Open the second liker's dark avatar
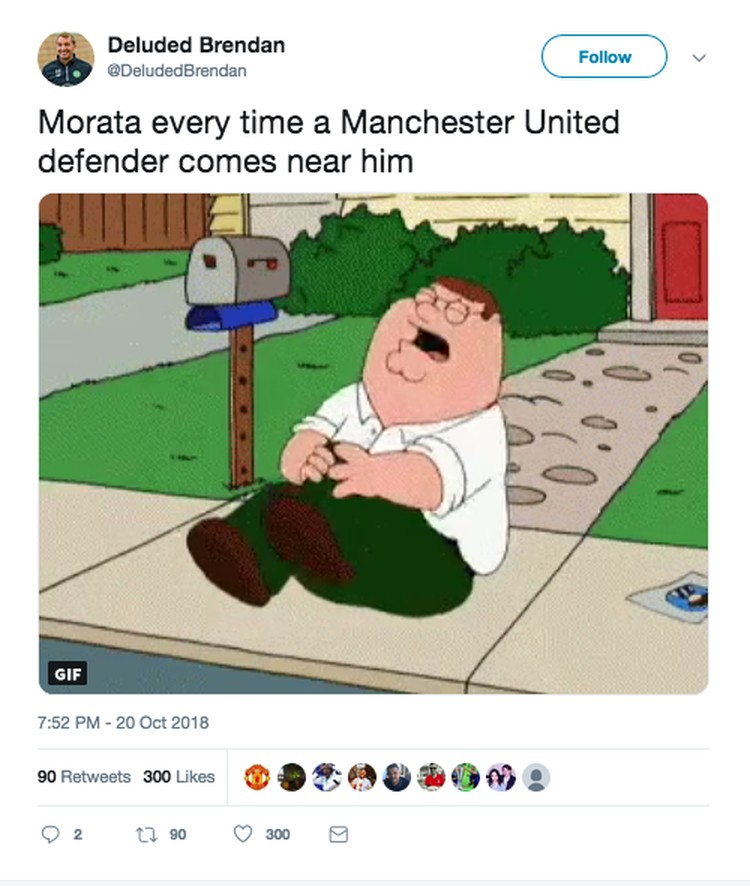The height and width of the screenshot is (886, 750). 292,777
